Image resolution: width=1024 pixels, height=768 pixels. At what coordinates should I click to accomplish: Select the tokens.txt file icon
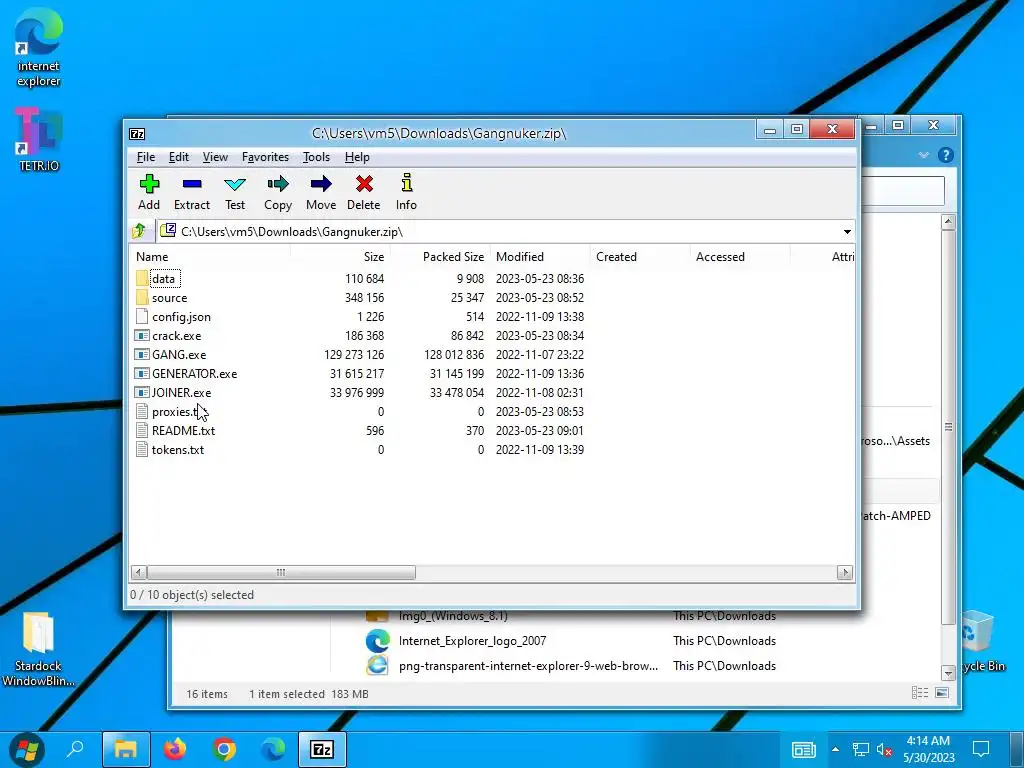coord(142,449)
